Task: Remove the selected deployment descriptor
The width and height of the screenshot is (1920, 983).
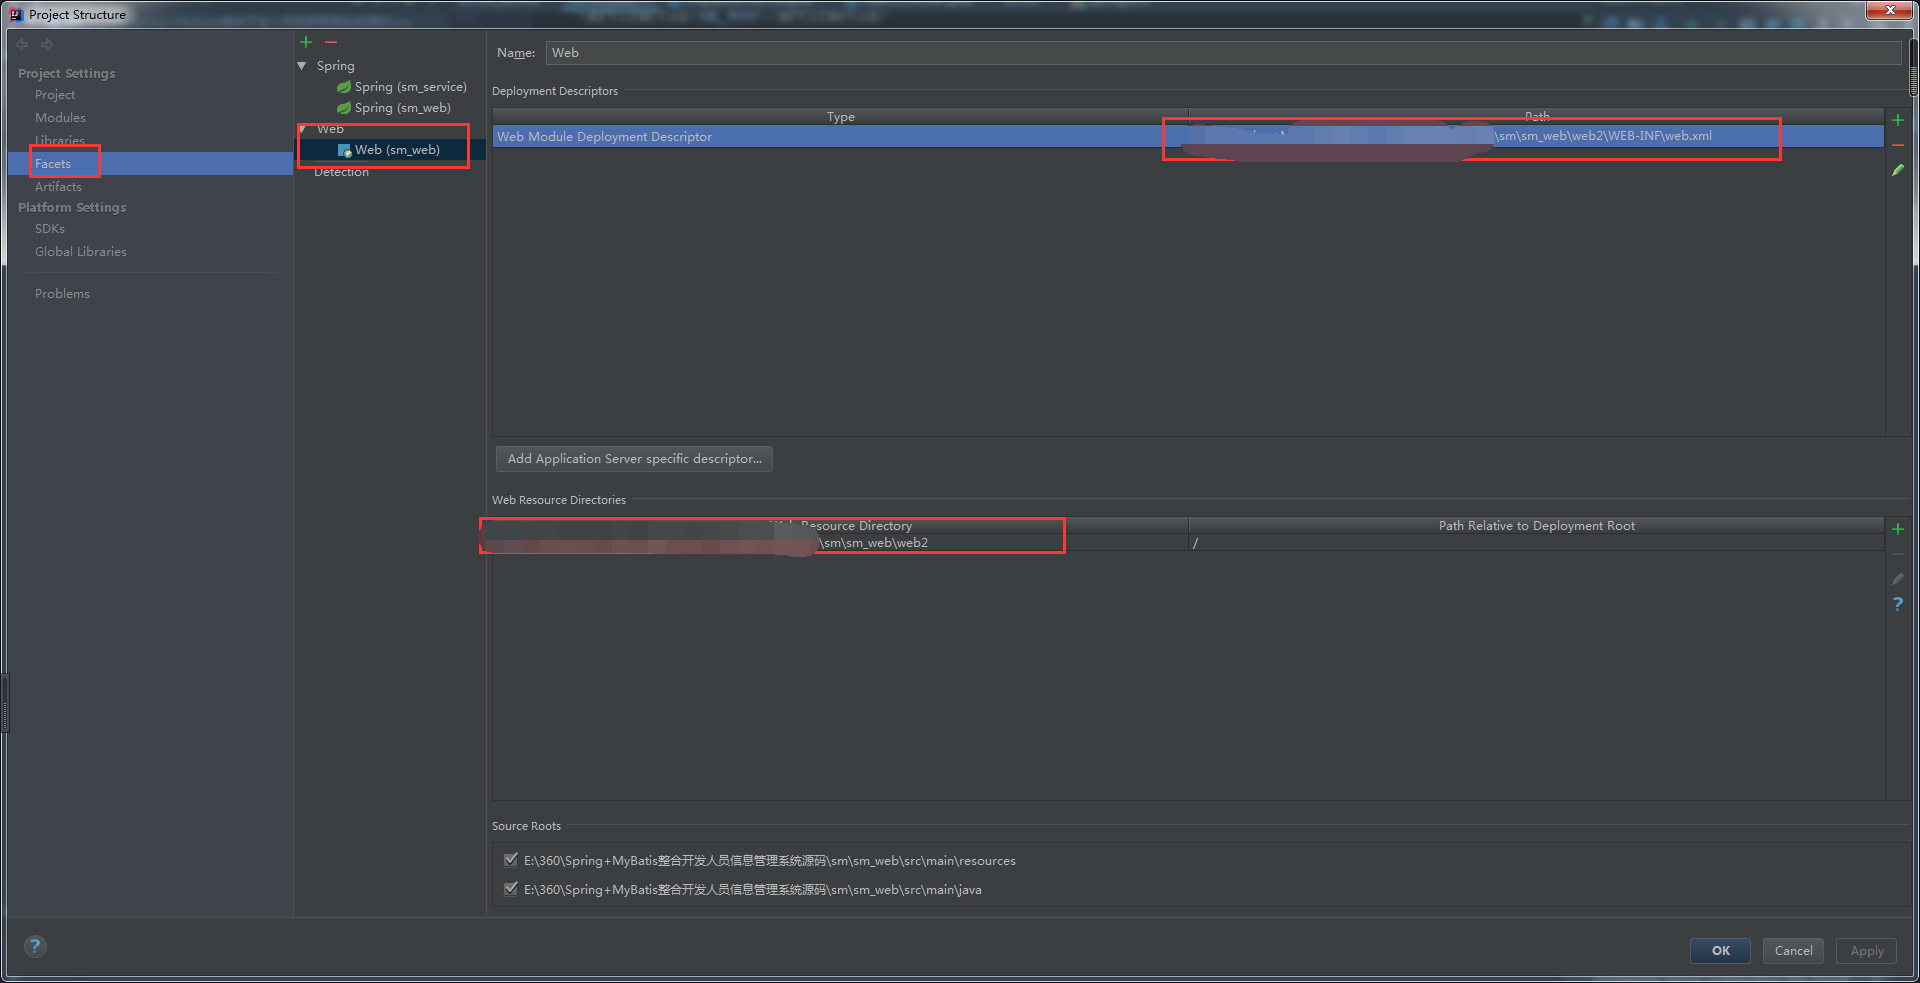Action: pyautogui.click(x=1898, y=145)
